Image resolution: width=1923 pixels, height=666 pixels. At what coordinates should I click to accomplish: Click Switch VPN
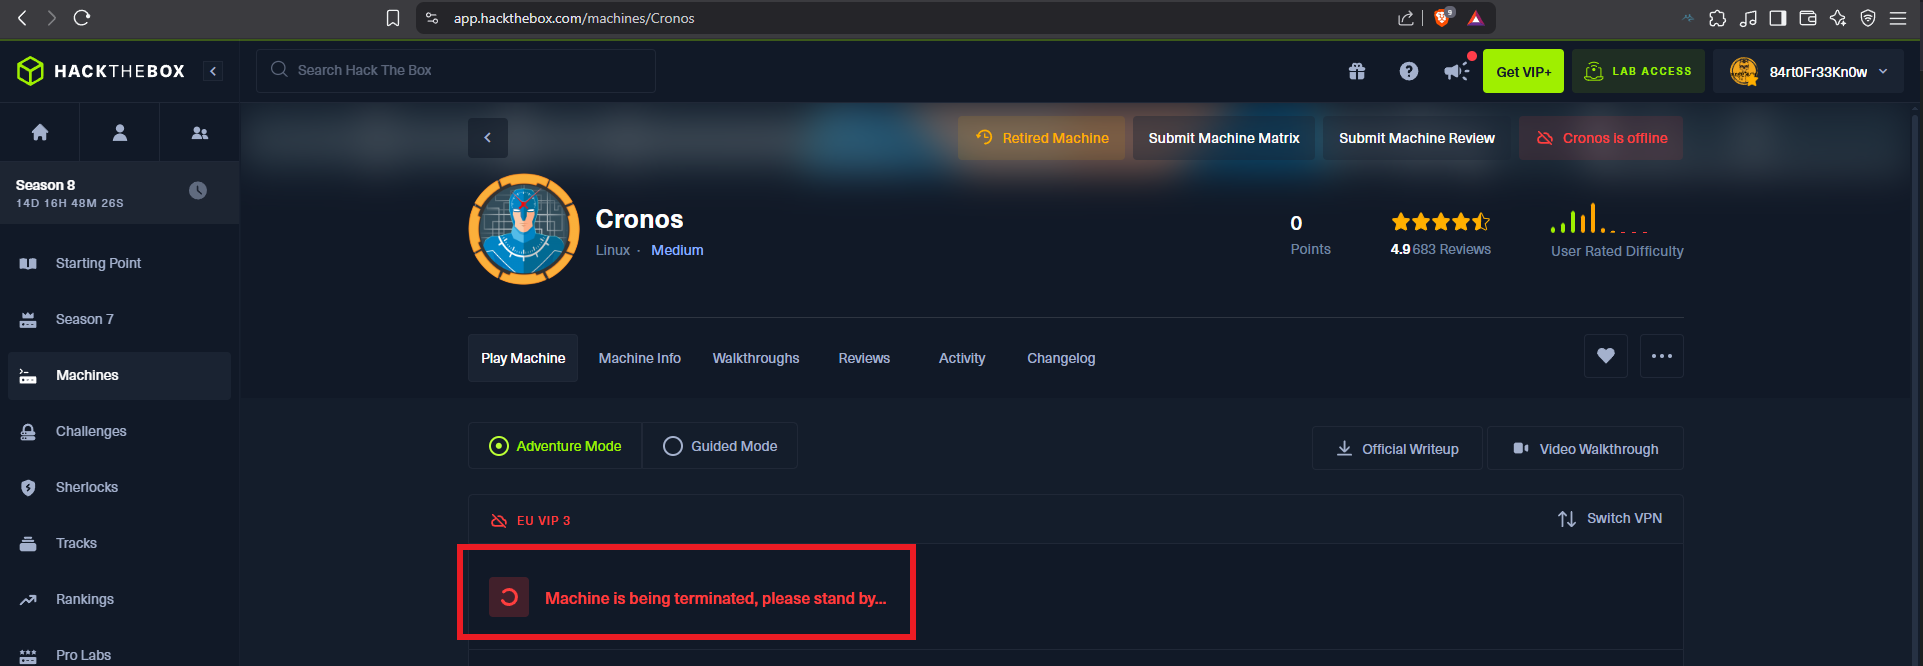click(x=1610, y=518)
